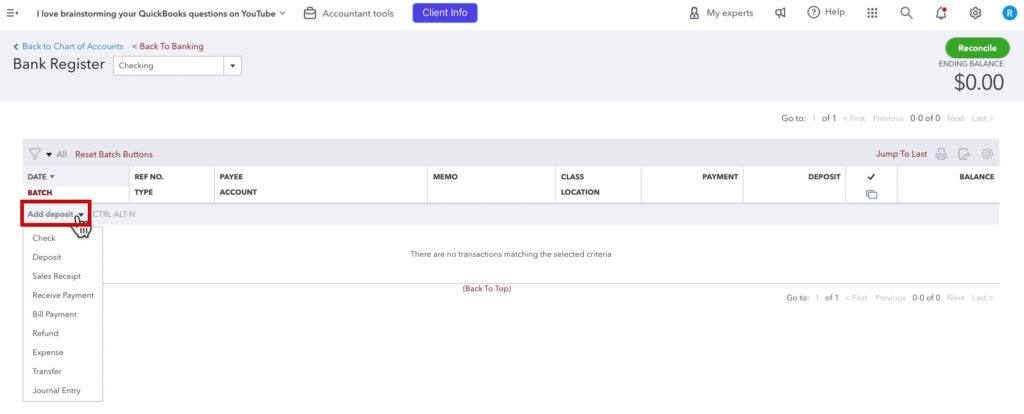Image resolution: width=1024 pixels, height=414 pixels.
Task: Click the Back To Top link
Action: coord(487,288)
